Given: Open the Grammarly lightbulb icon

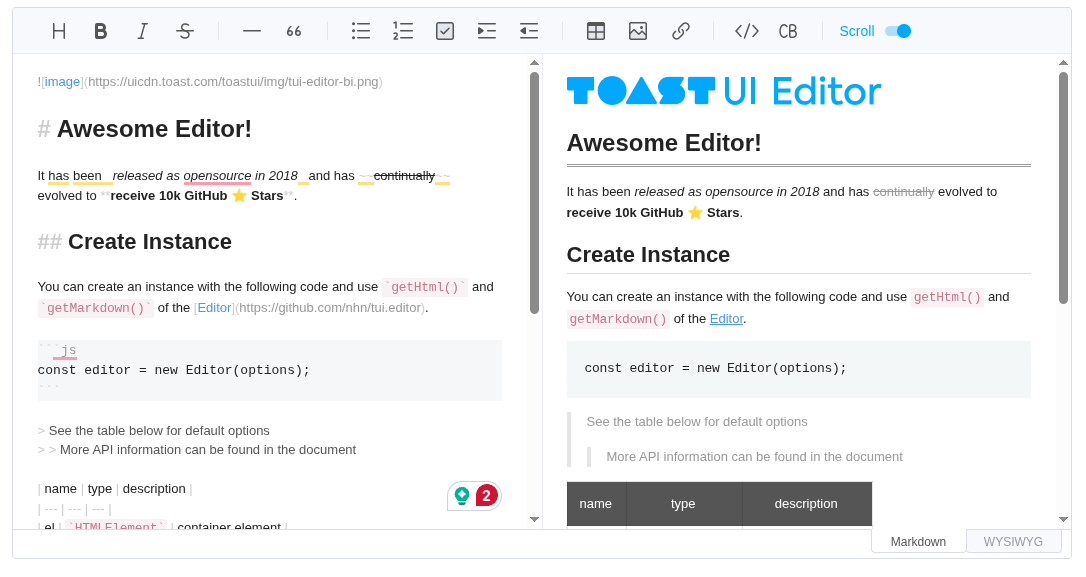Looking at the screenshot, I should click(462, 495).
